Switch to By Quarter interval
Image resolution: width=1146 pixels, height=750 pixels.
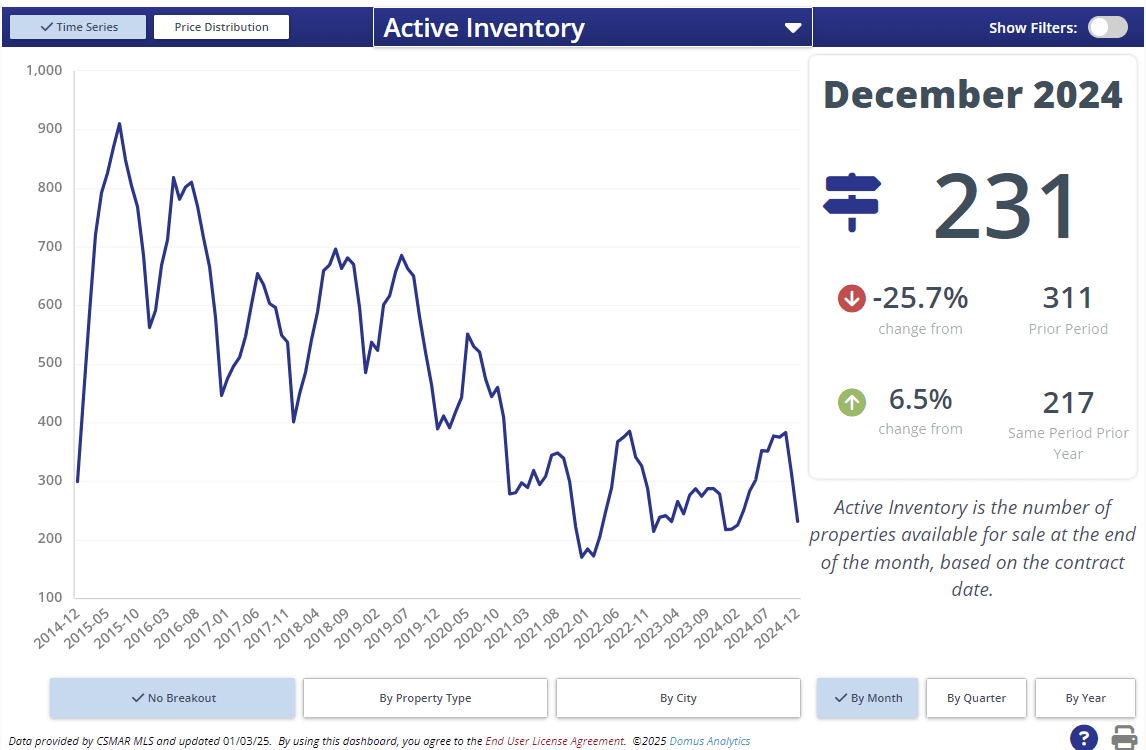coord(976,698)
